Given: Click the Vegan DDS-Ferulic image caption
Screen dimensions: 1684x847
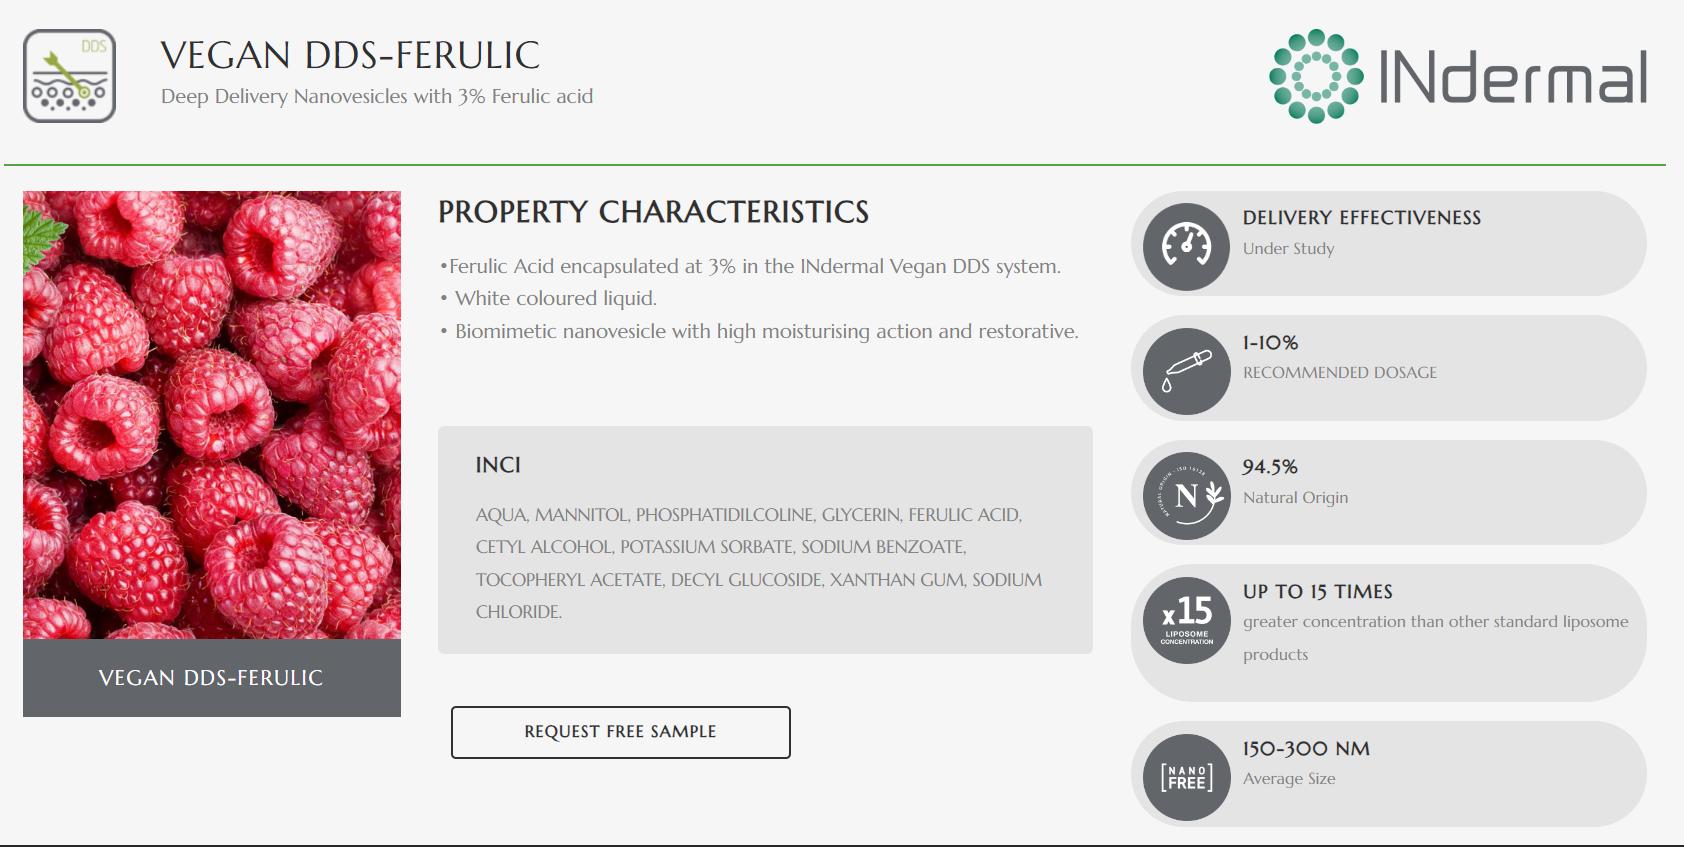Looking at the screenshot, I should [x=211, y=678].
